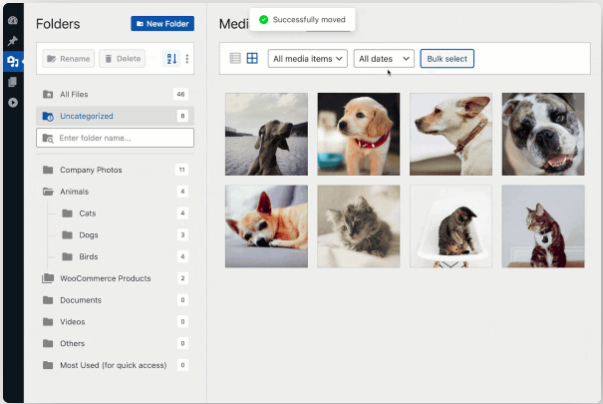Click the Bulk select button
603x404 pixels.
coord(447,59)
